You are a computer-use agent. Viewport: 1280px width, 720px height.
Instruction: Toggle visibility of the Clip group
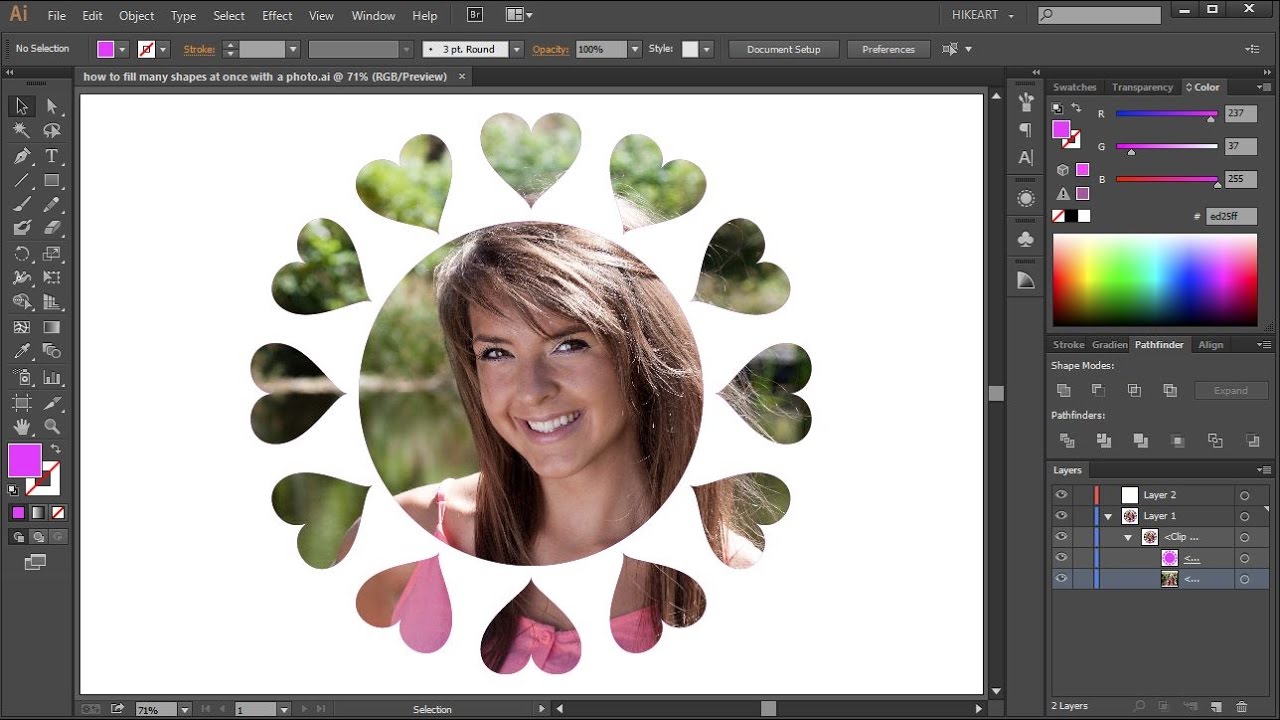tap(1061, 537)
